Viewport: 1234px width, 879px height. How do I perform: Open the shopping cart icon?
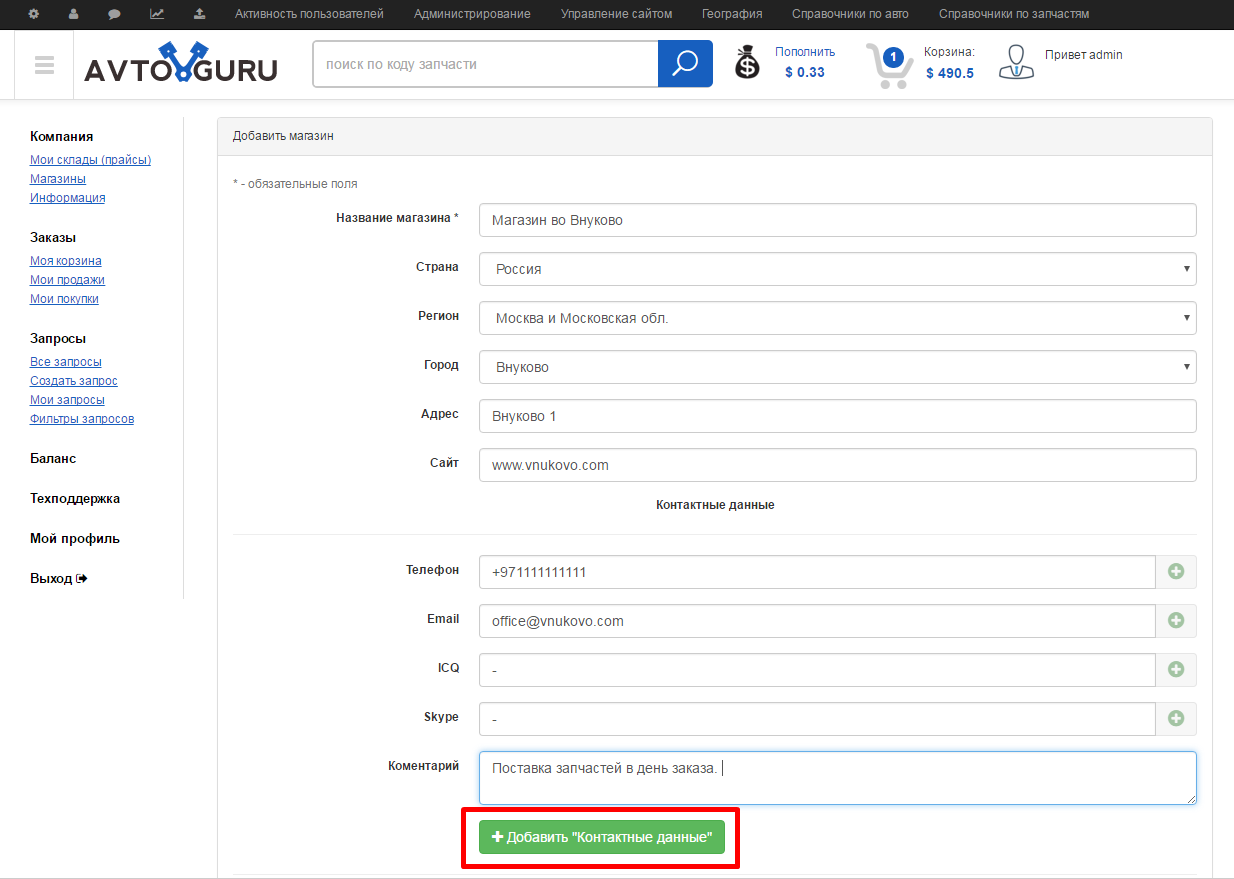pyautogui.click(x=888, y=65)
